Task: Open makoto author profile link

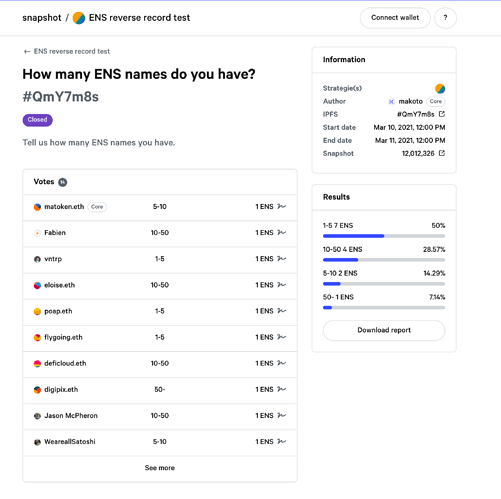Action: coord(411,101)
